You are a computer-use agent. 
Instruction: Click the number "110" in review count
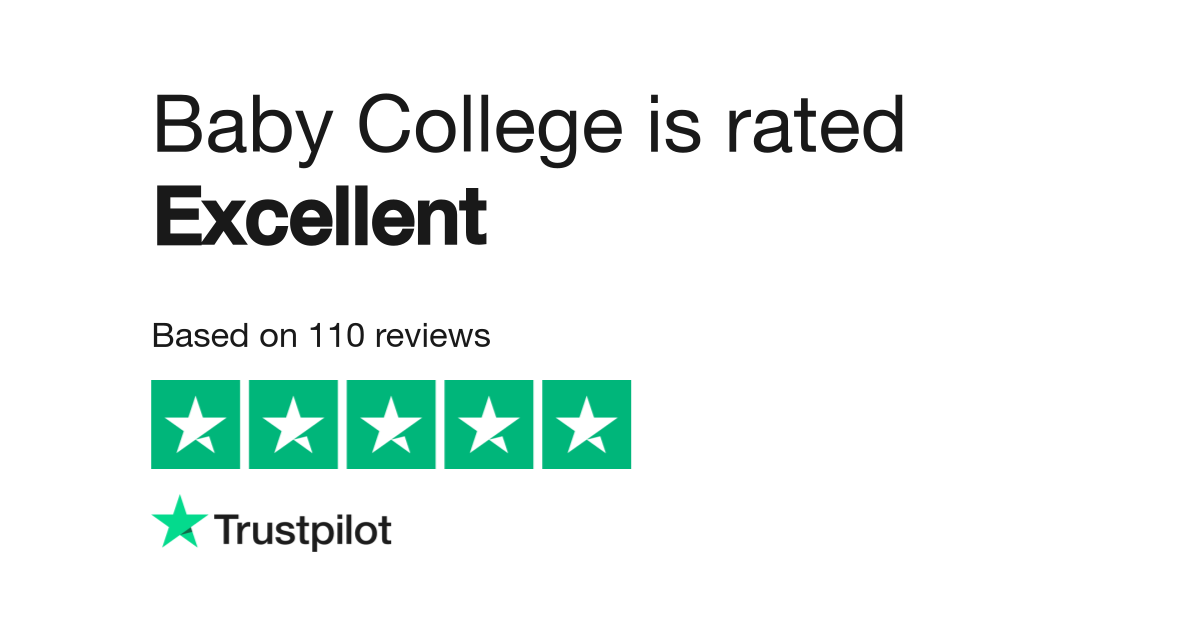click(329, 336)
